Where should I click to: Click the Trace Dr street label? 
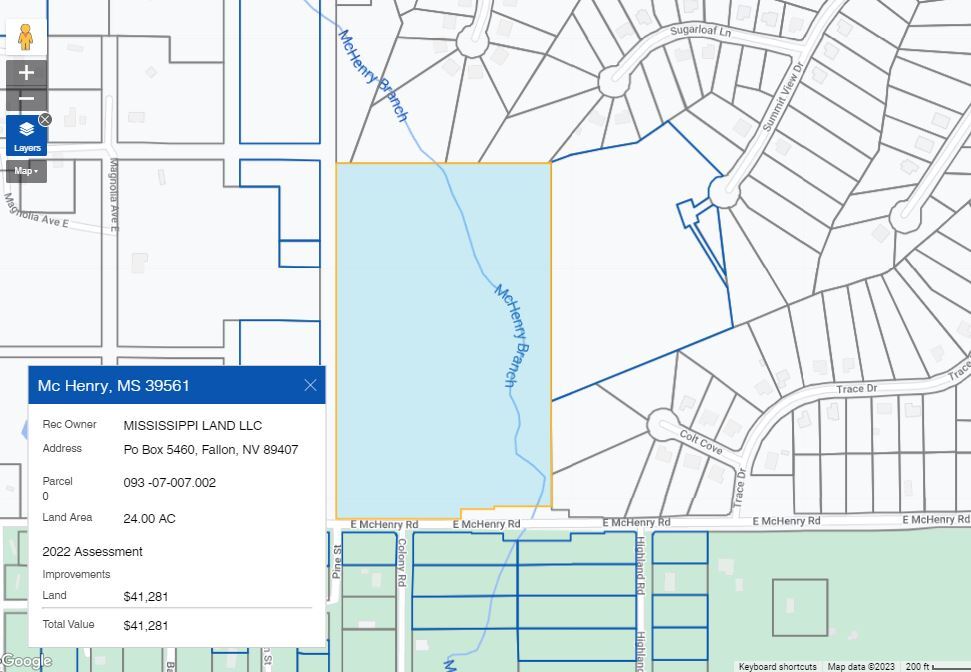pyautogui.click(x=856, y=388)
